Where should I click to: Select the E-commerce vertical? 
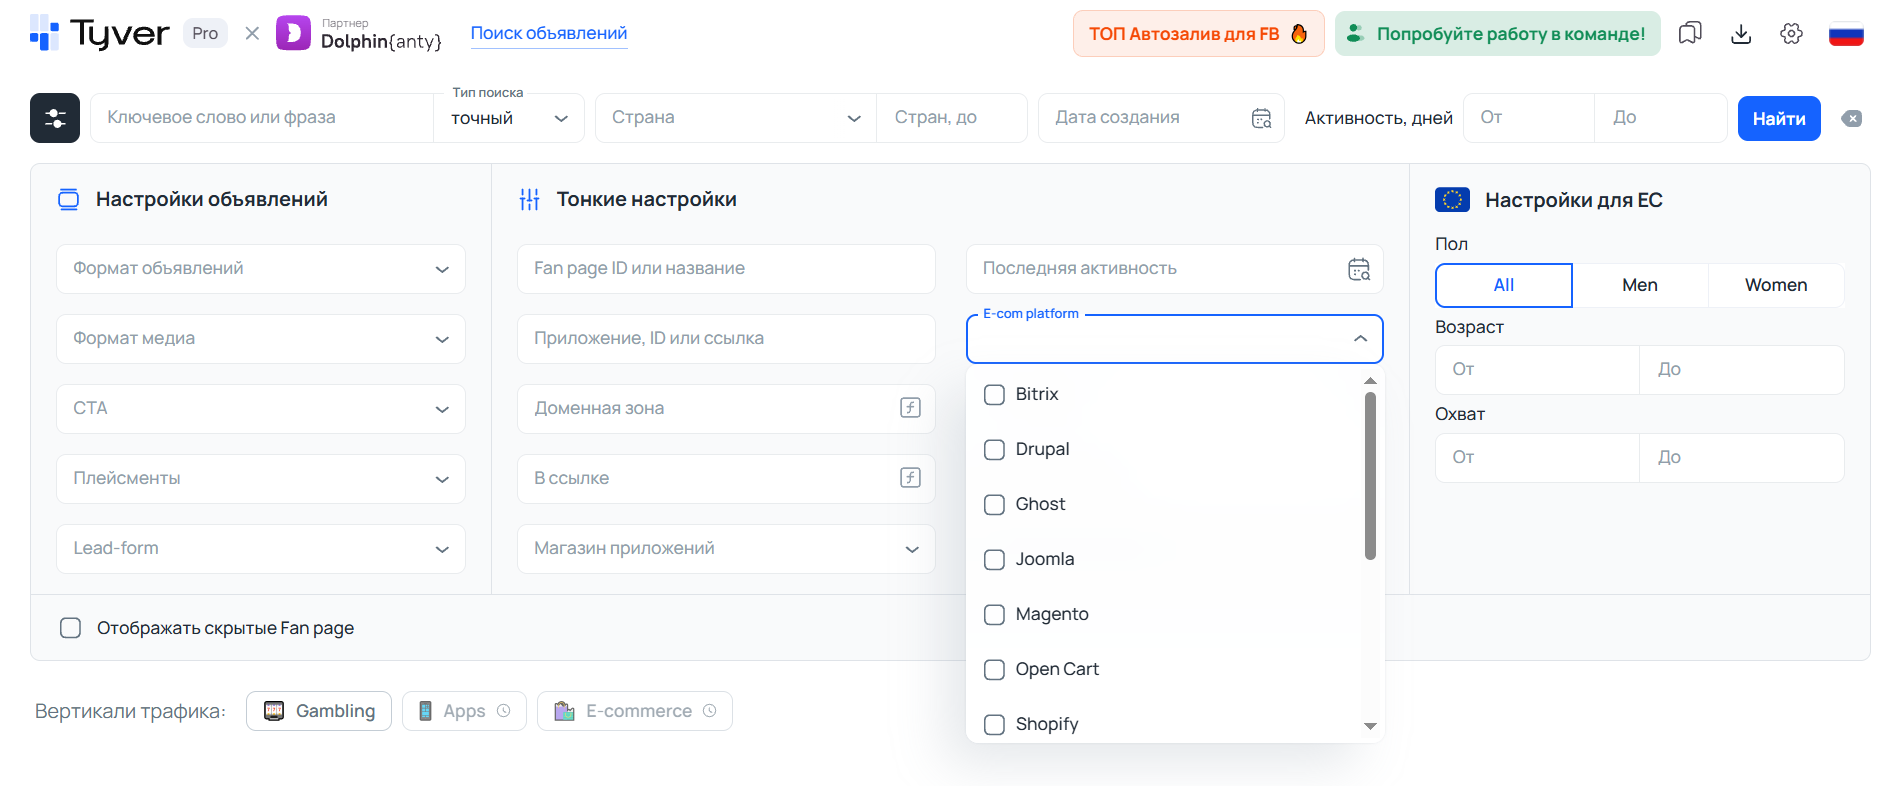pyautogui.click(x=635, y=711)
